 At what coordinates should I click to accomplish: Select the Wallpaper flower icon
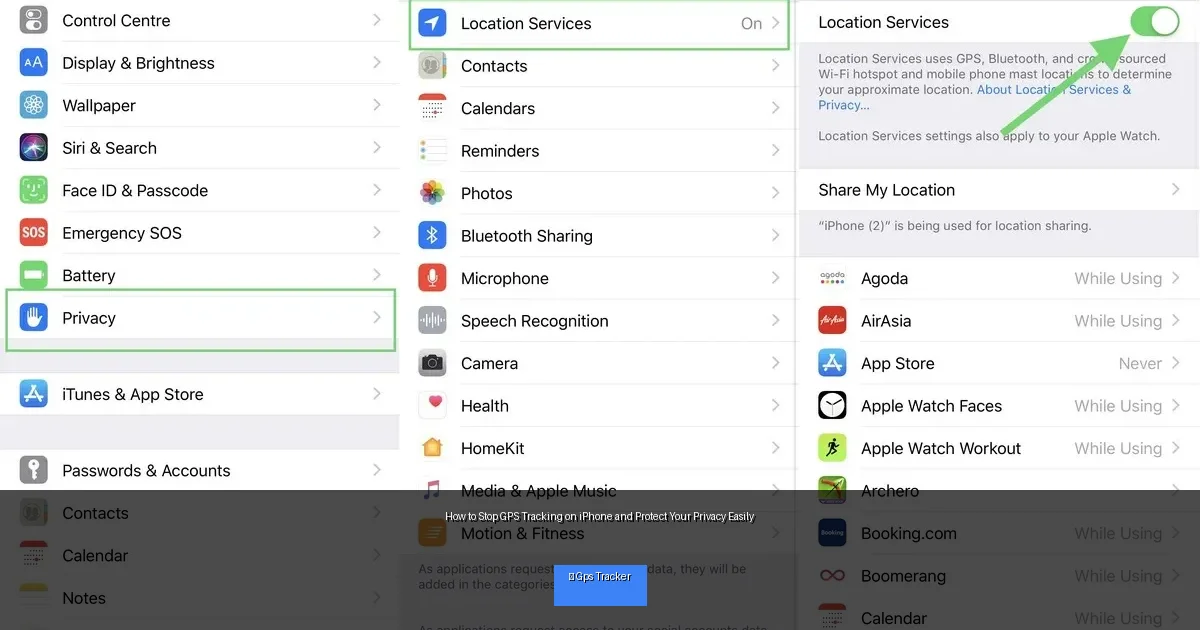pyautogui.click(x=34, y=105)
